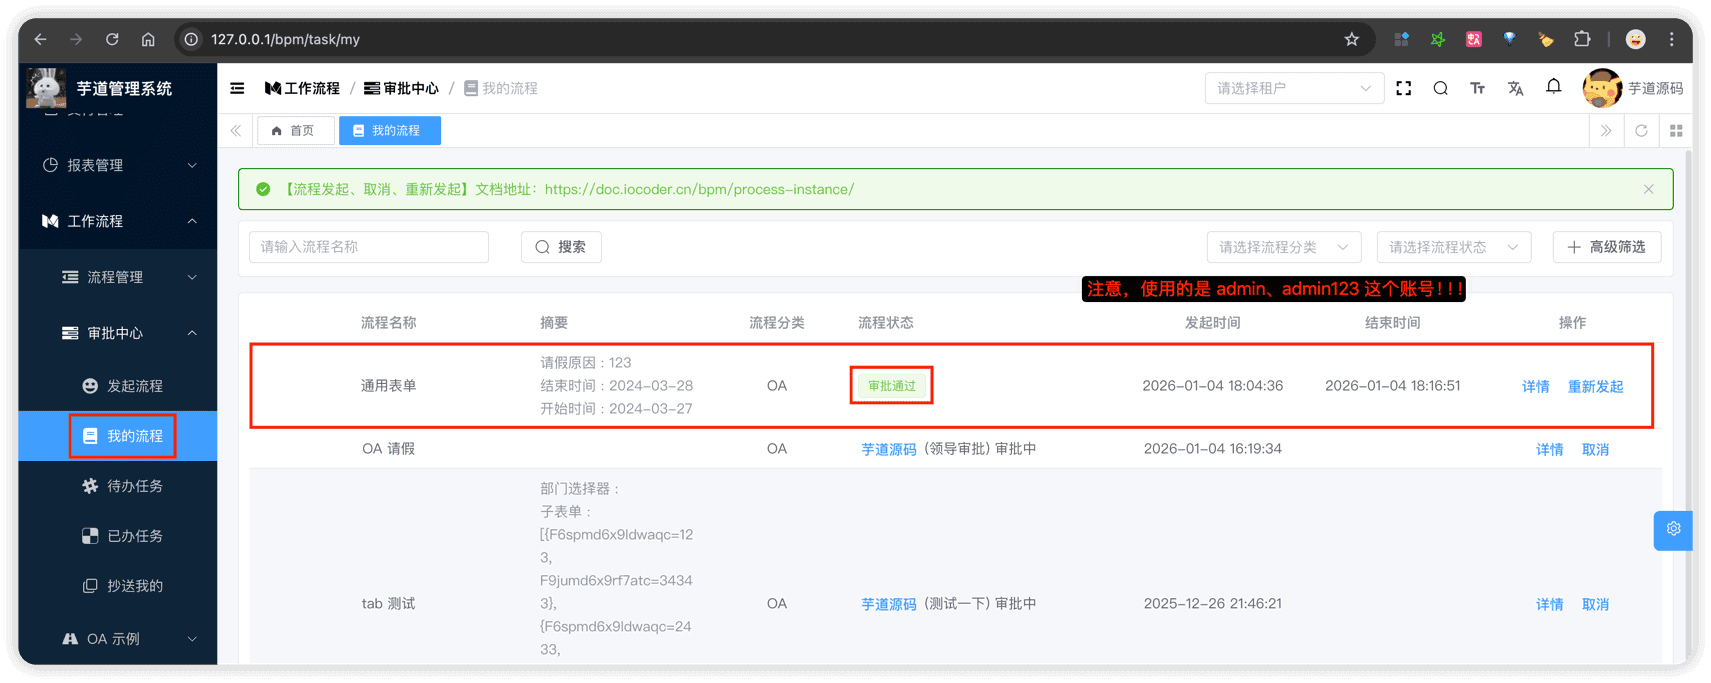View 详情 for OA 请假 row
Screen dimensions: 1711x683
1550,449
